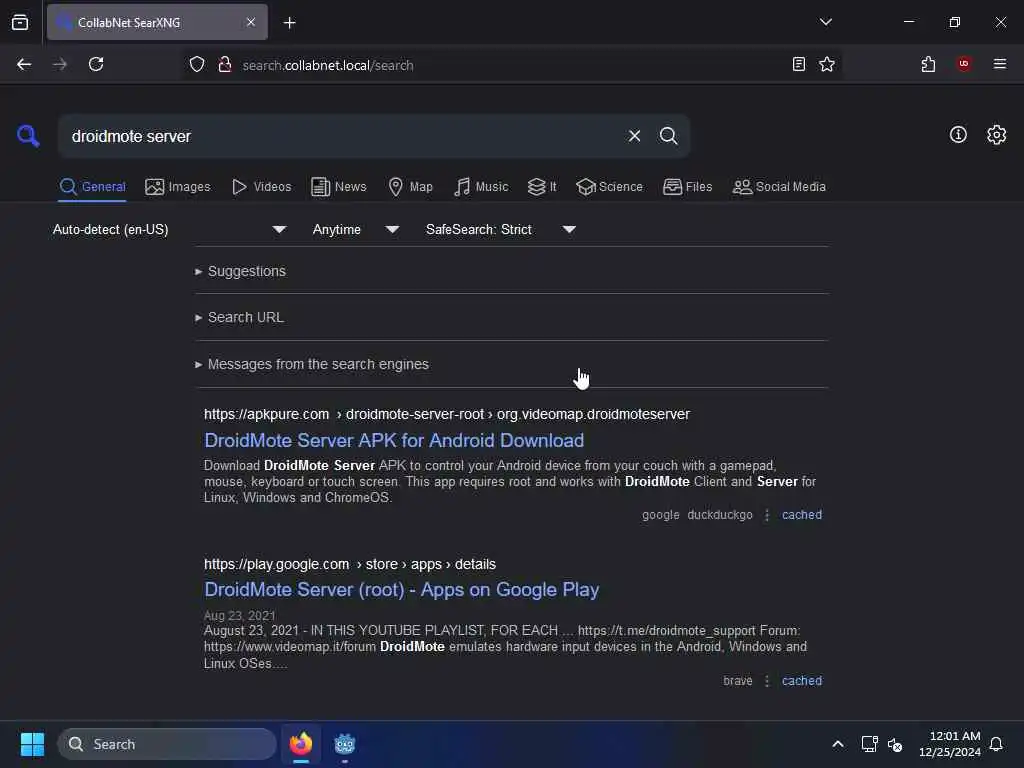Click Godot robot icon in taskbar
The width and height of the screenshot is (1024, 768).
pyautogui.click(x=345, y=744)
